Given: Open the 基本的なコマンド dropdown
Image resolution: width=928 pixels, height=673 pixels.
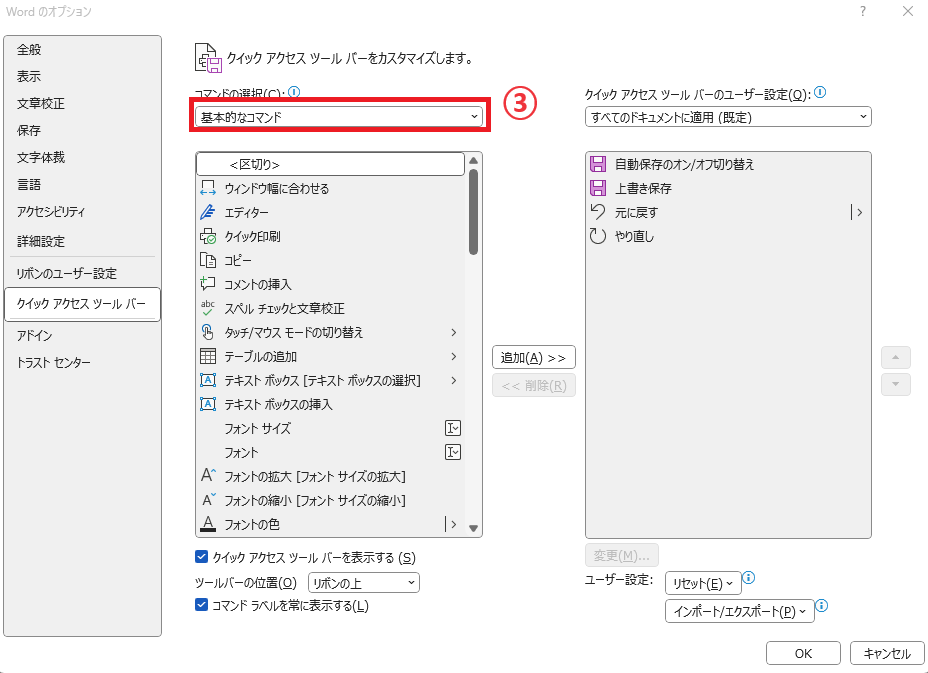Looking at the screenshot, I should click(x=339, y=117).
